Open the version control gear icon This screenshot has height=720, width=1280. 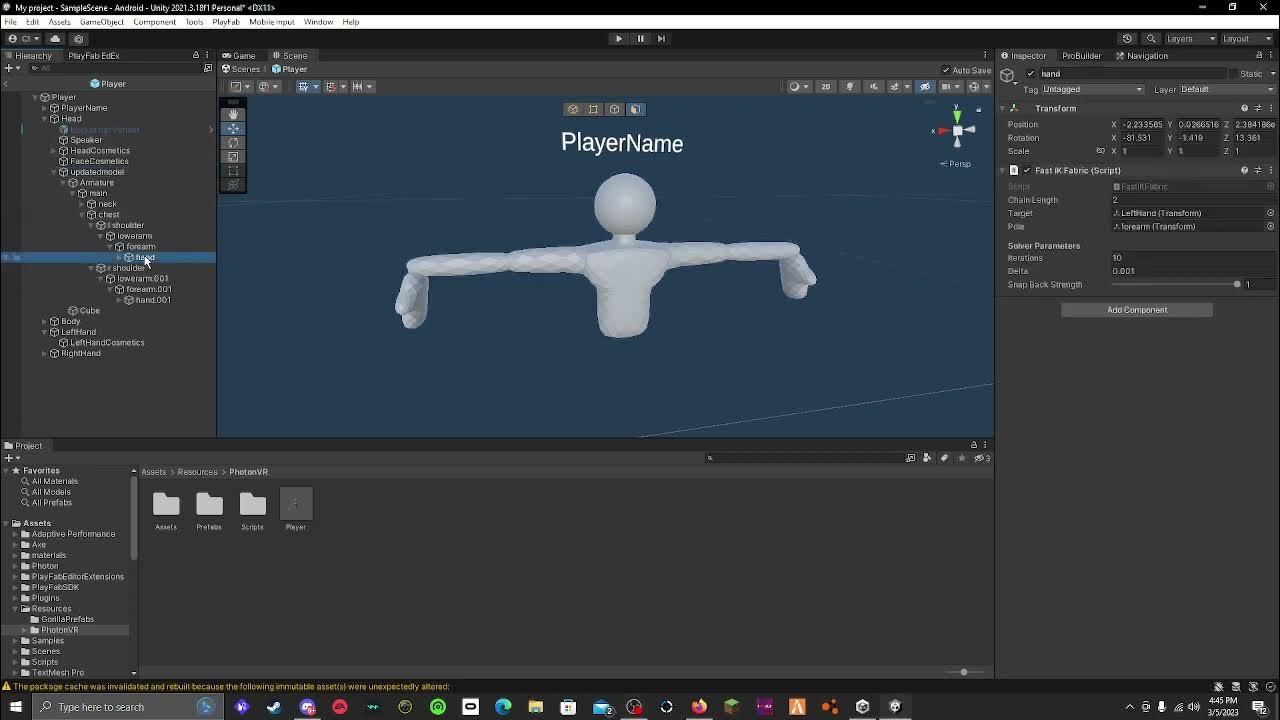78,38
